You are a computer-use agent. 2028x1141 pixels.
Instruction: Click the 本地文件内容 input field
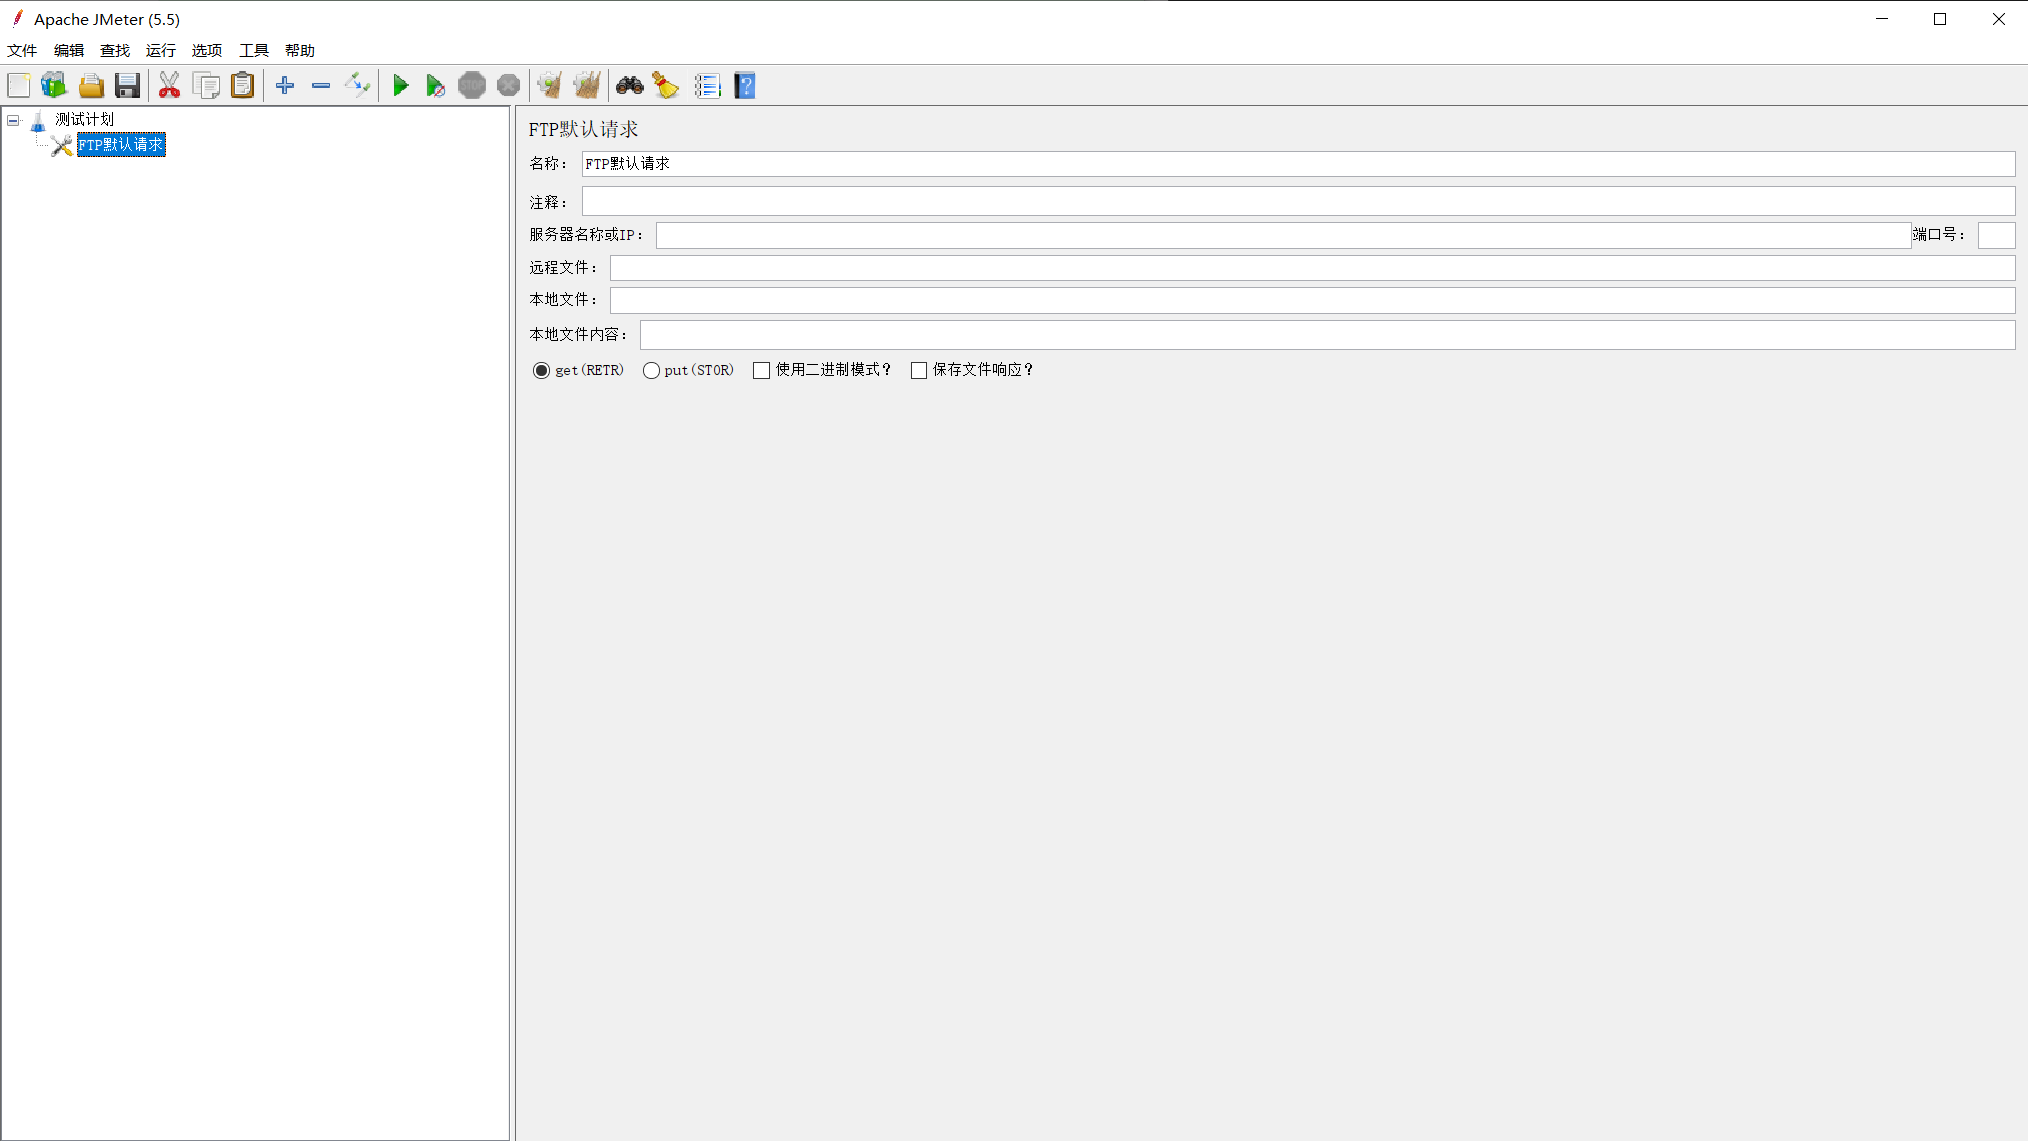coord(1327,335)
